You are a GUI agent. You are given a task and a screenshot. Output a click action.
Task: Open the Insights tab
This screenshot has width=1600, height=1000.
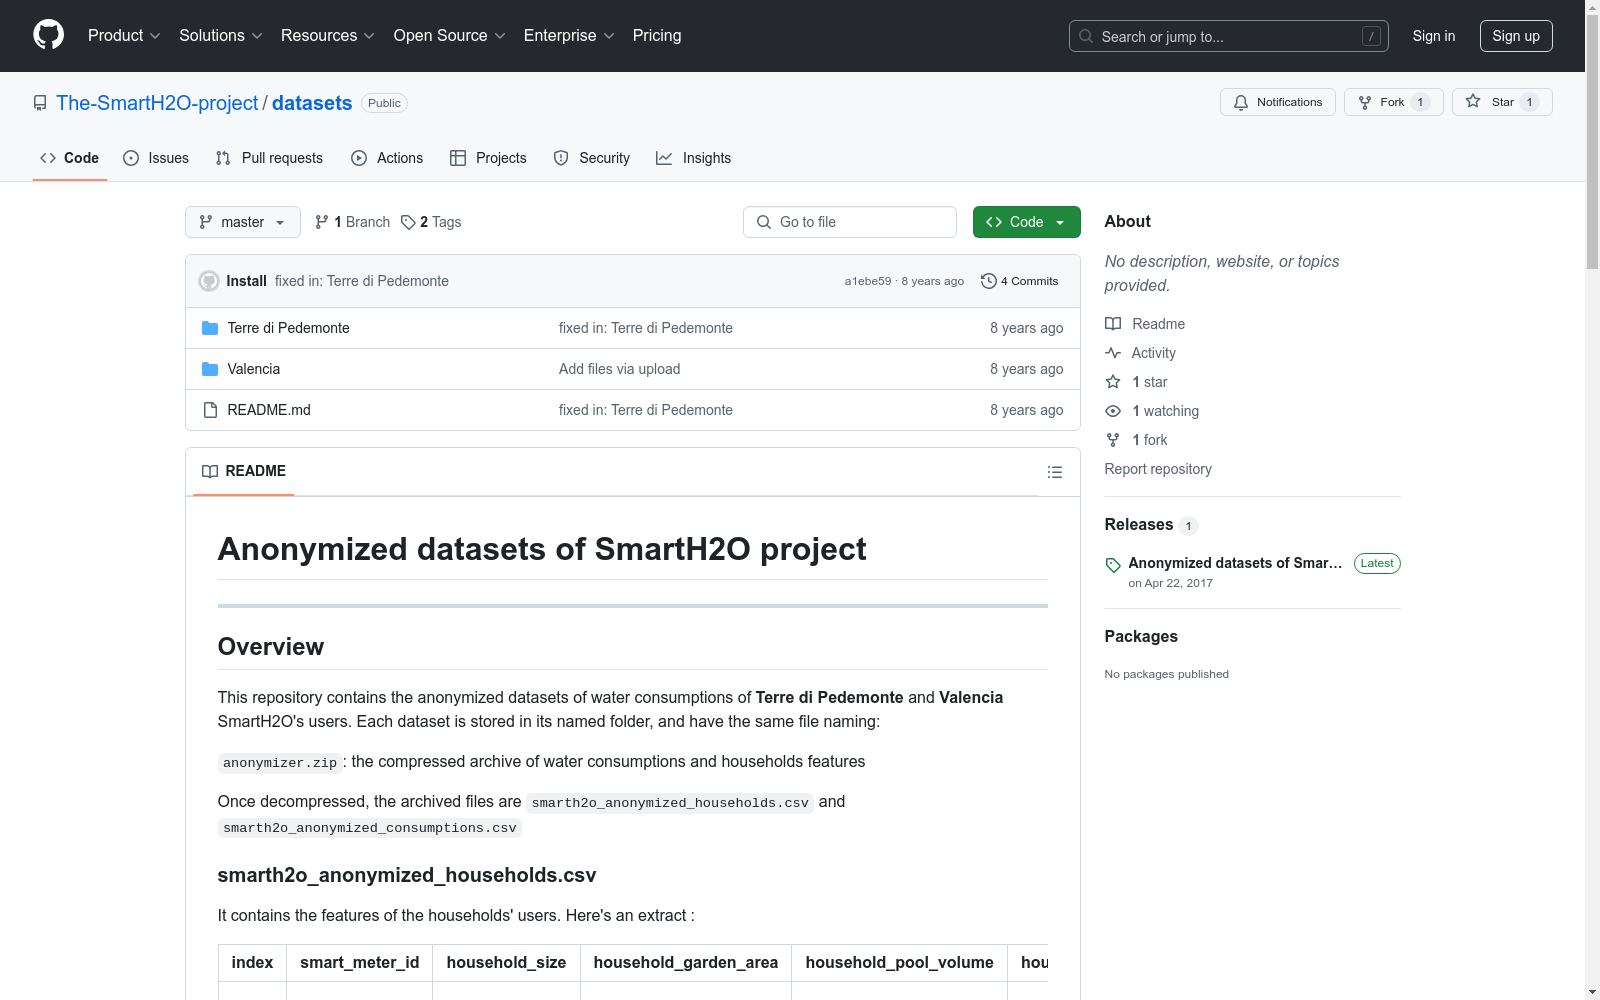(693, 158)
